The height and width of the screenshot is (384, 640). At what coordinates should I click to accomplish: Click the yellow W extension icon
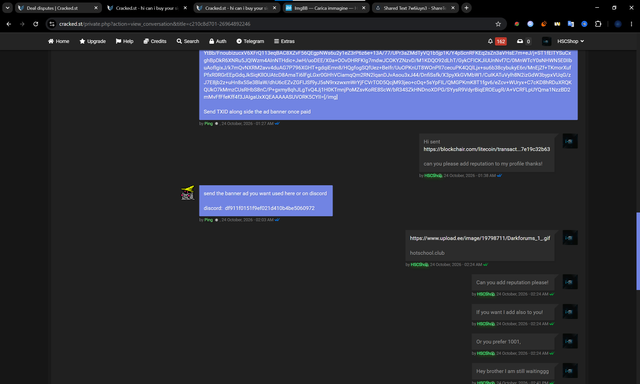[x=557, y=24]
